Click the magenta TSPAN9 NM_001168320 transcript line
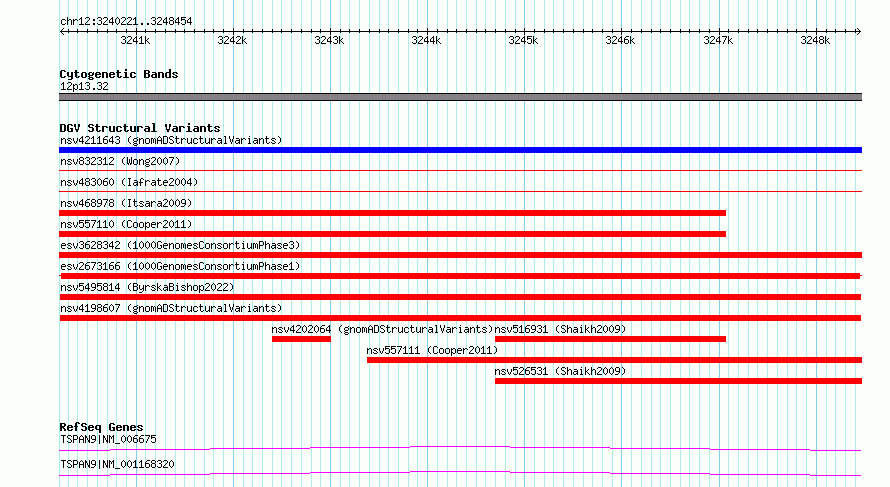Viewport: 890px width, 487px height. [460, 473]
